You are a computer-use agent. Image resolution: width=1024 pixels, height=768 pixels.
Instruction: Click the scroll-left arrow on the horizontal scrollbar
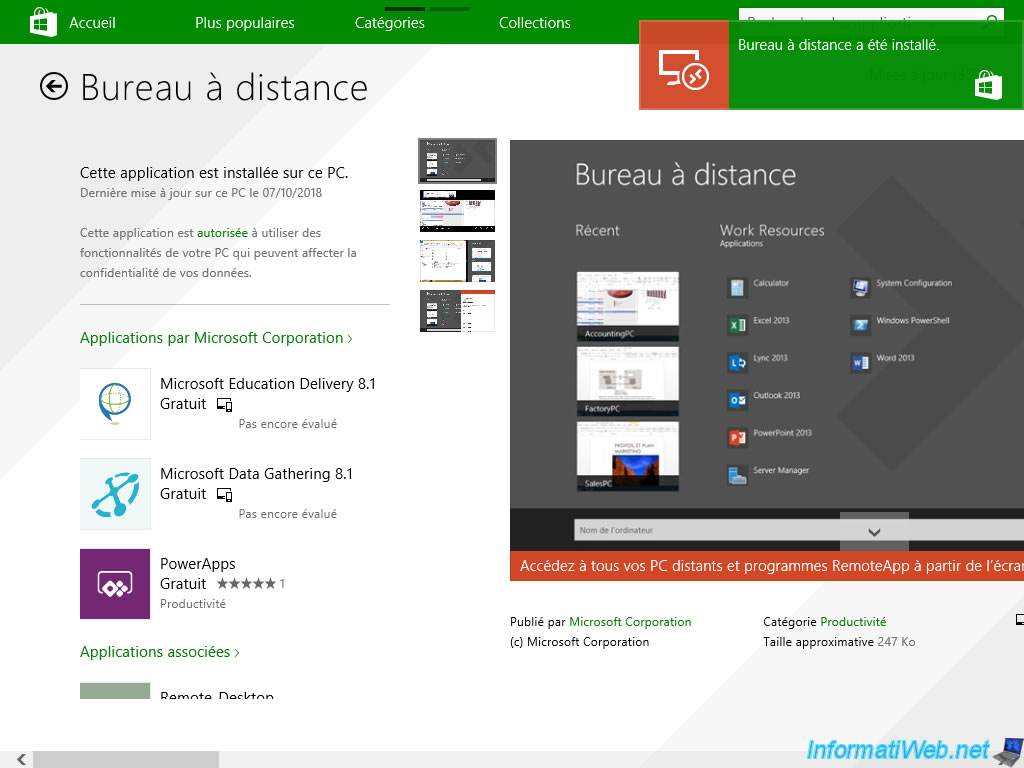point(22,759)
